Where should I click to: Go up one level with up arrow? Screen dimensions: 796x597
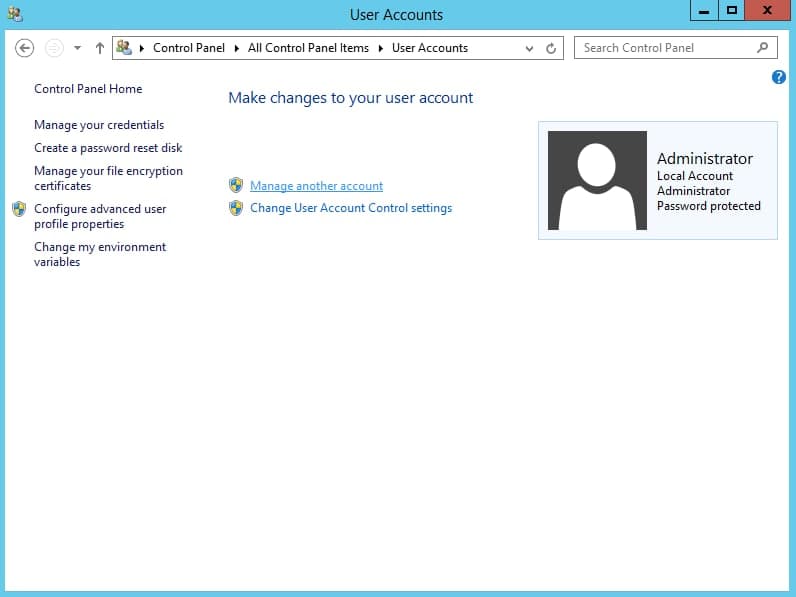(100, 48)
